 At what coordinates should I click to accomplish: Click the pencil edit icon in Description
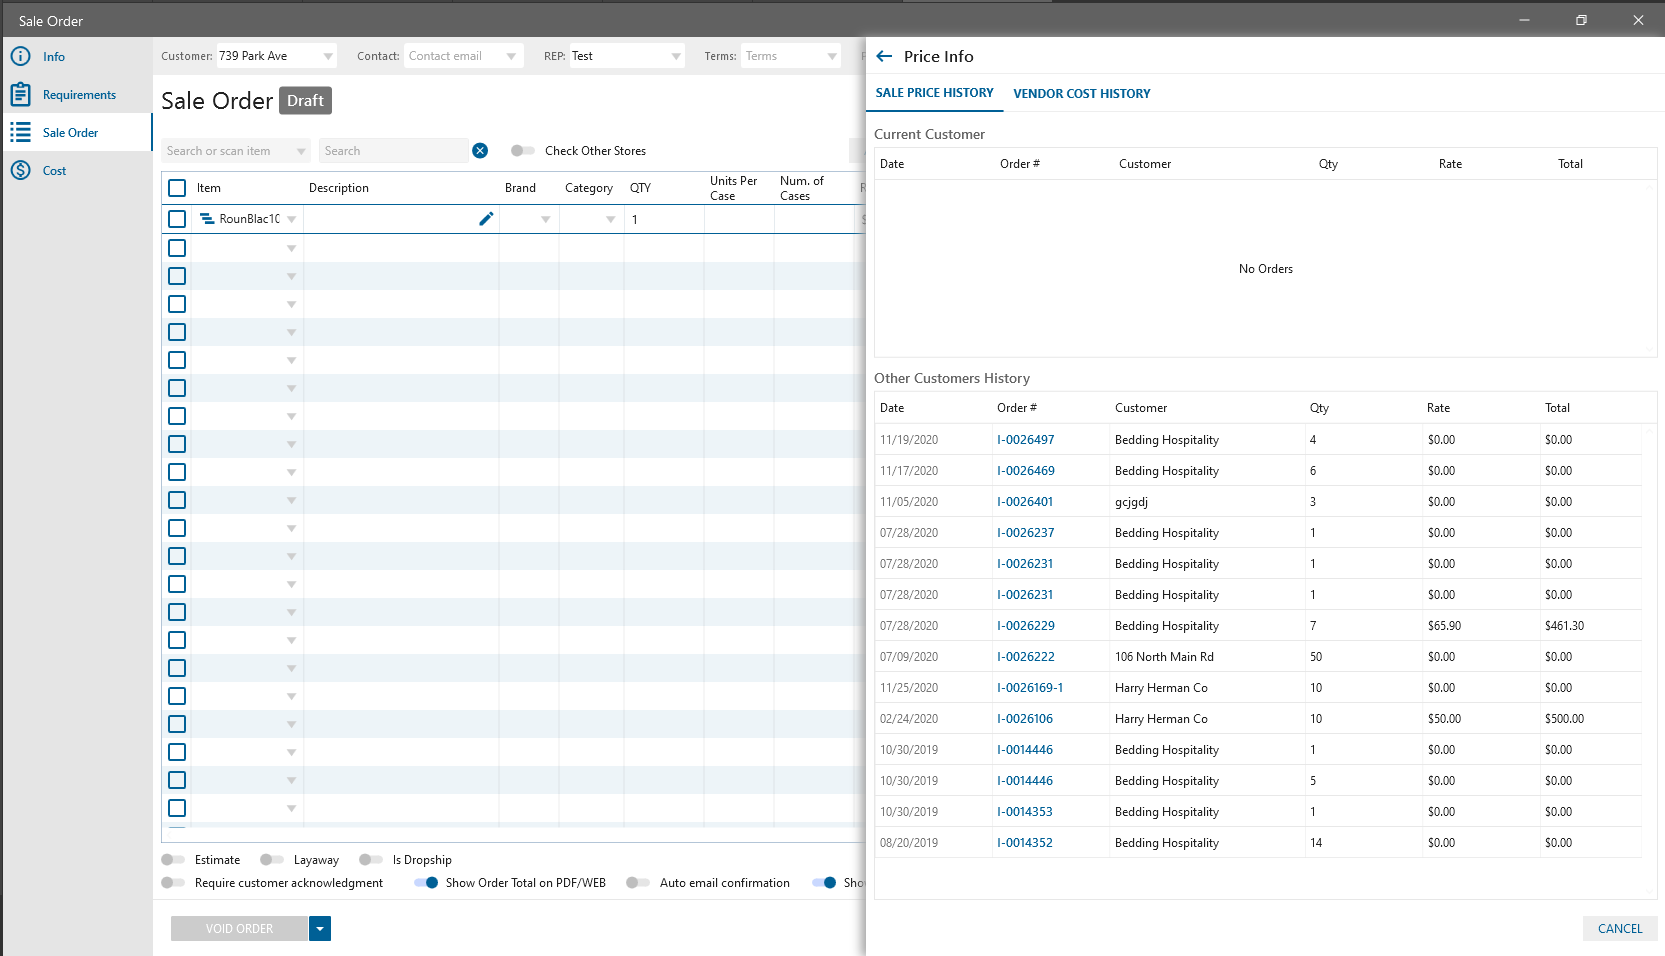pyautogui.click(x=486, y=219)
